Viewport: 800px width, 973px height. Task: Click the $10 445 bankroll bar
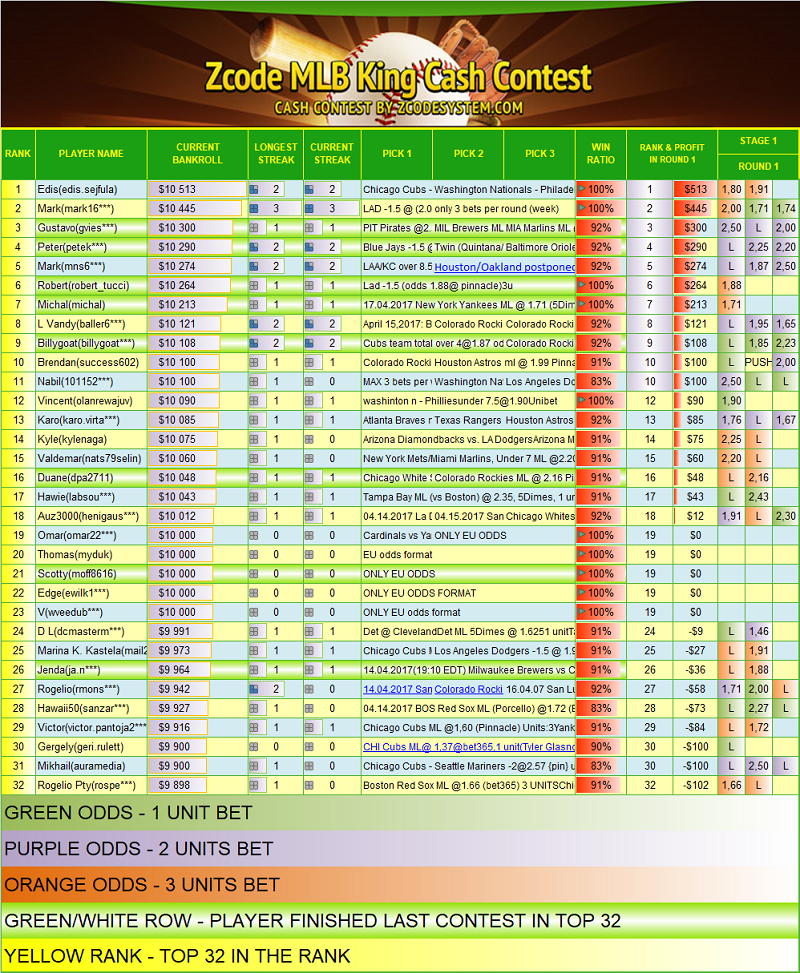coord(196,208)
